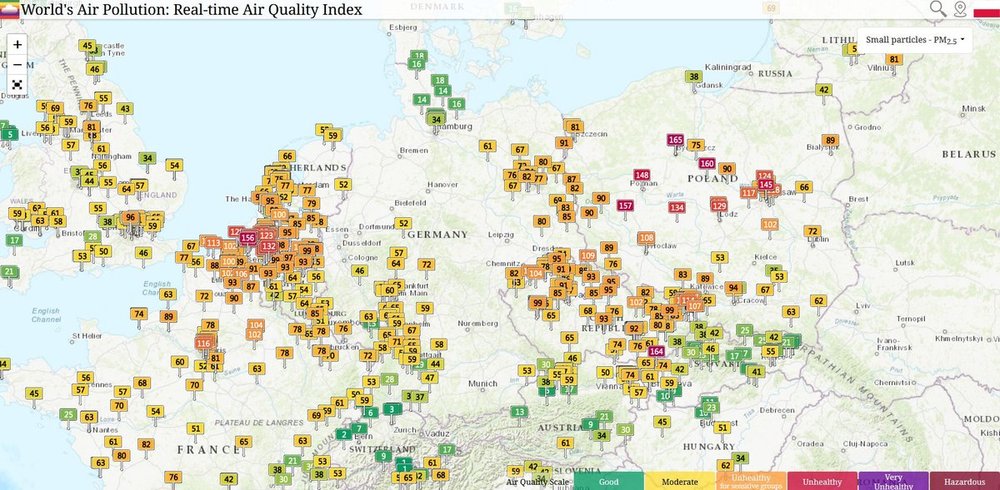Click the red Unhealthy scale swatch
Viewport: 1000px width, 490px height.
822,481
